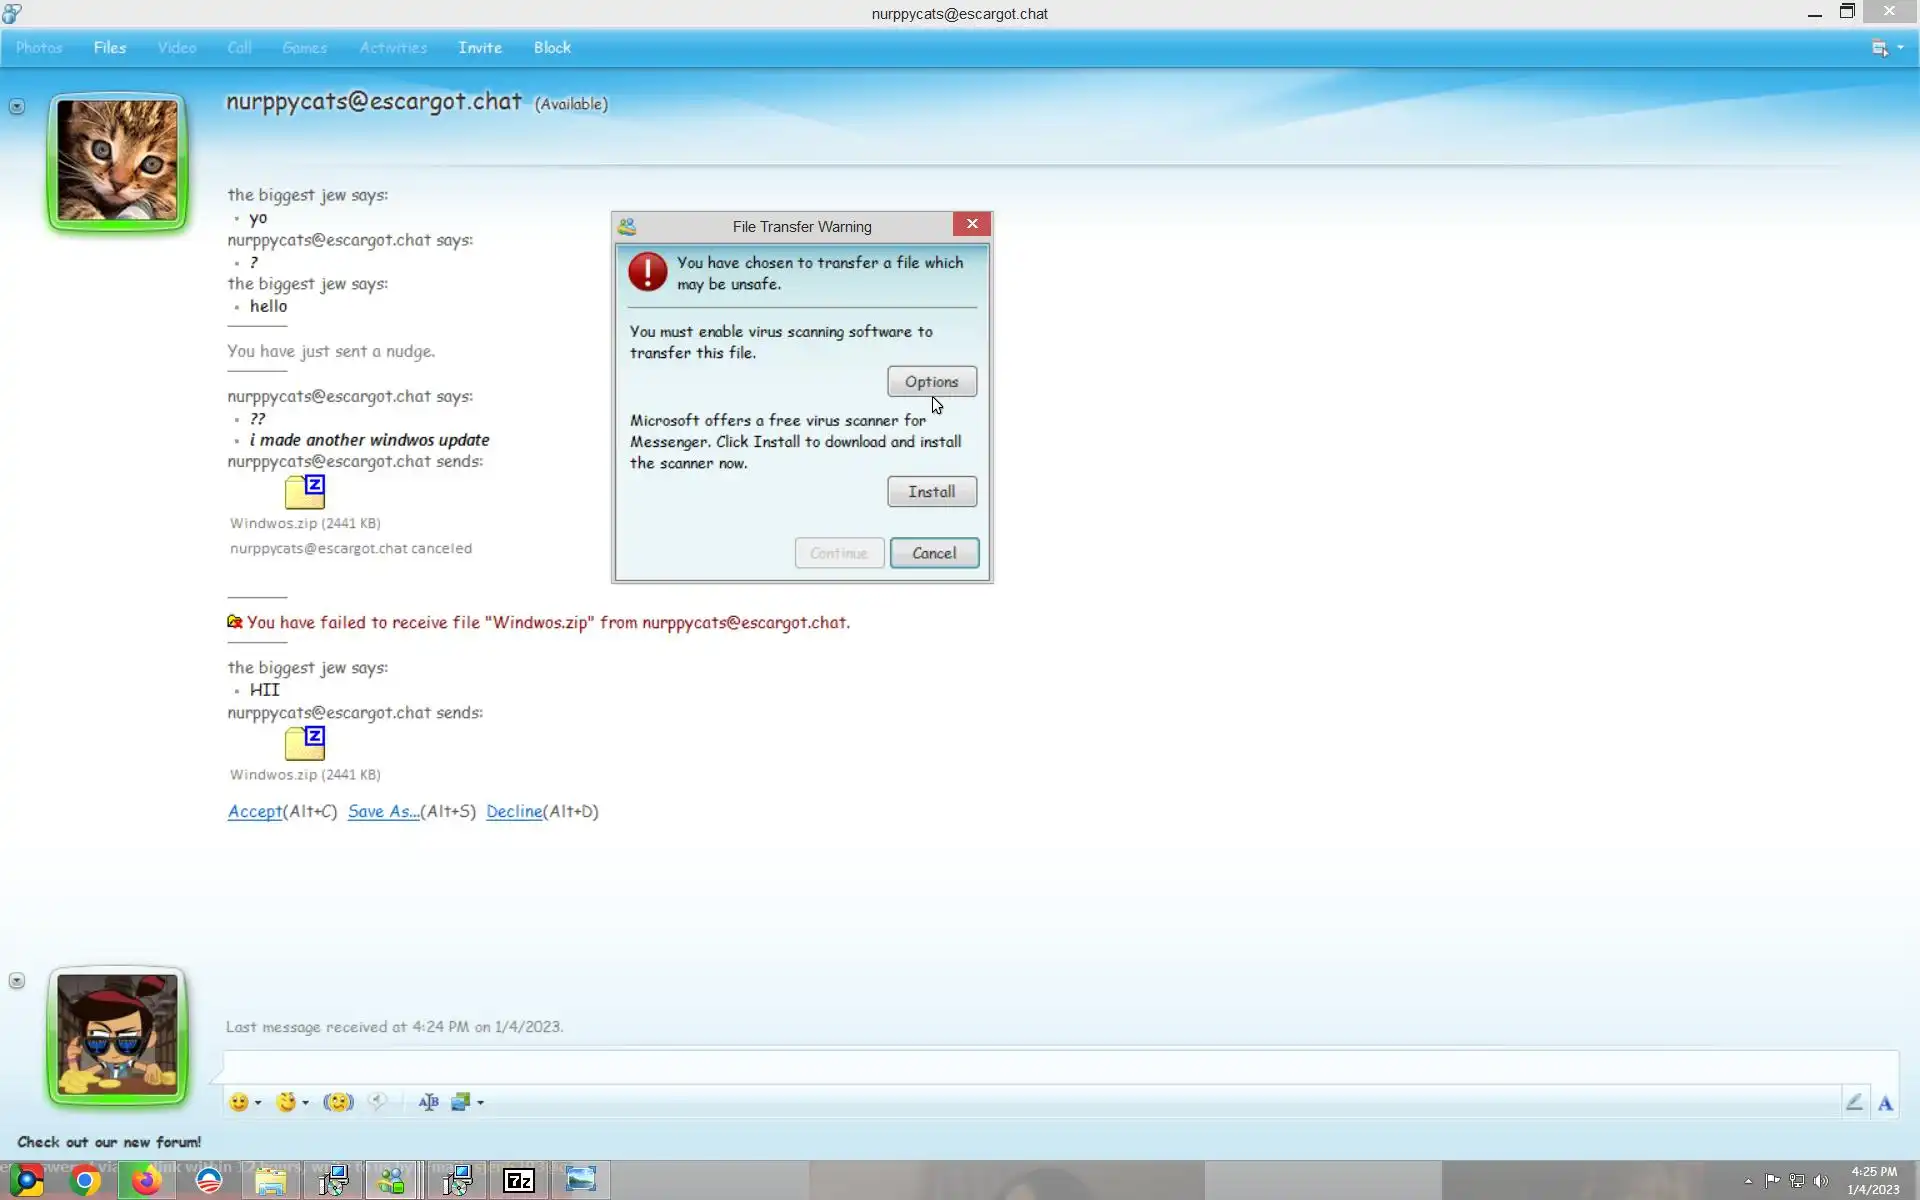Send a nudge with the shaking face icon

click(338, 1102)
